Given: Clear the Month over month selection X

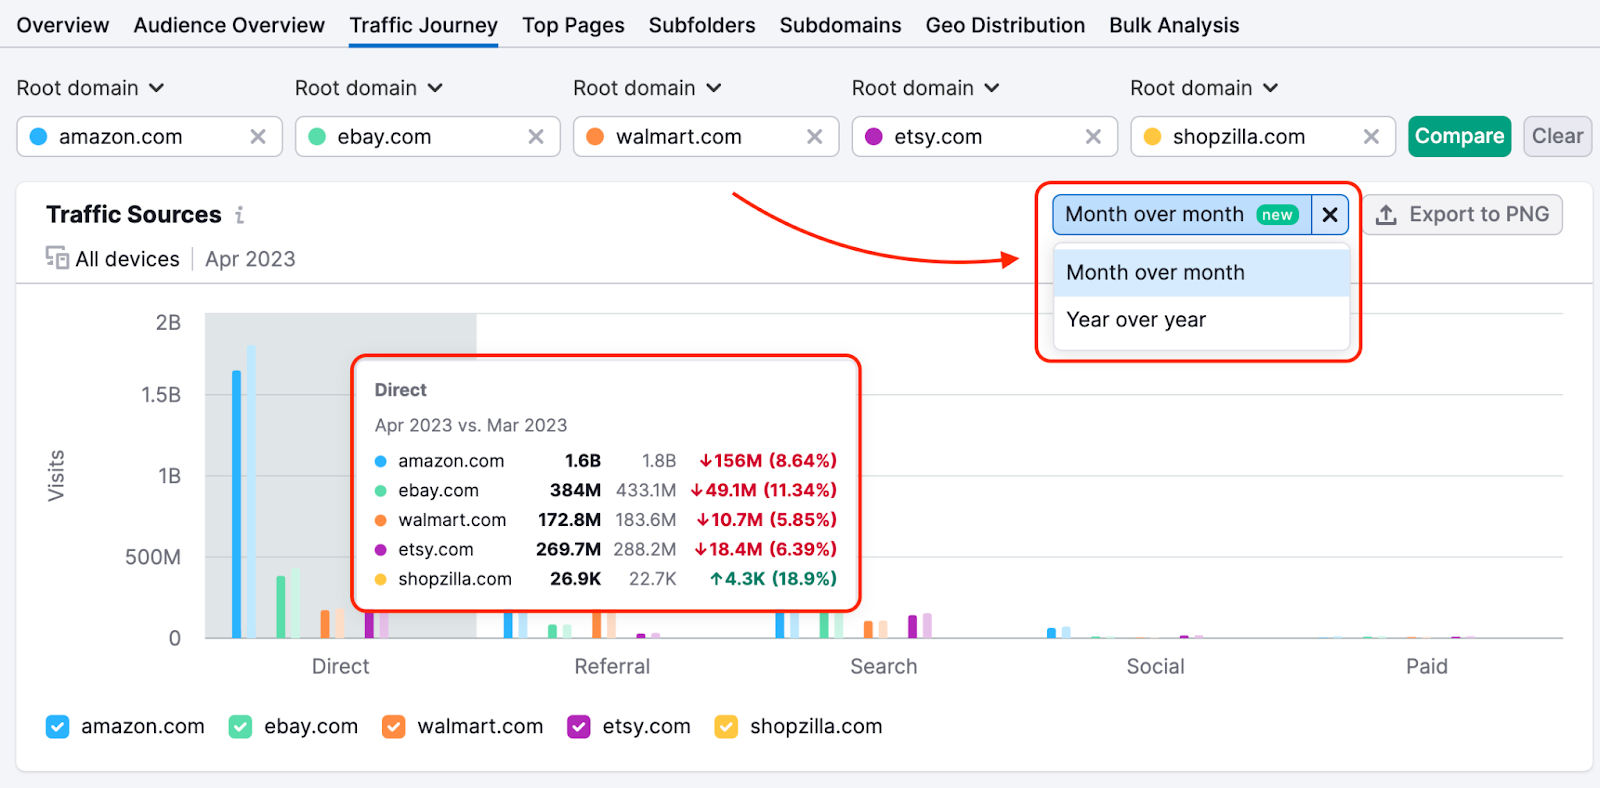Looking at the screenshot, I should (x=1330, y=215).
